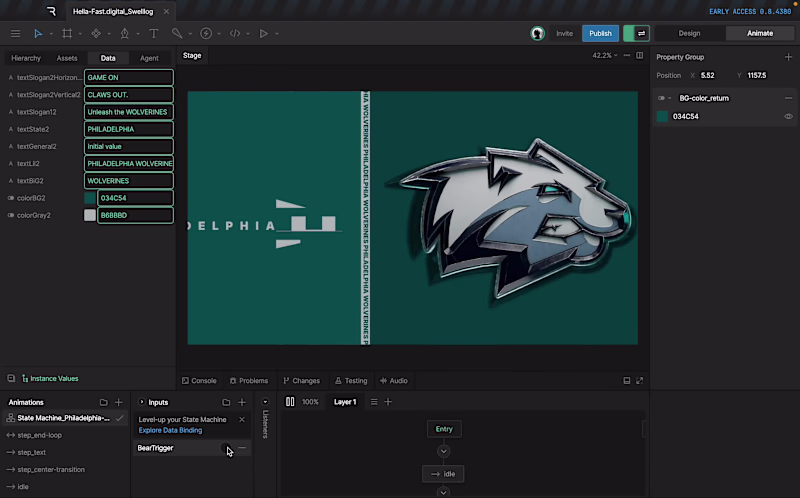
Task: Switch to the Assets tab
Action: point(67,58)
